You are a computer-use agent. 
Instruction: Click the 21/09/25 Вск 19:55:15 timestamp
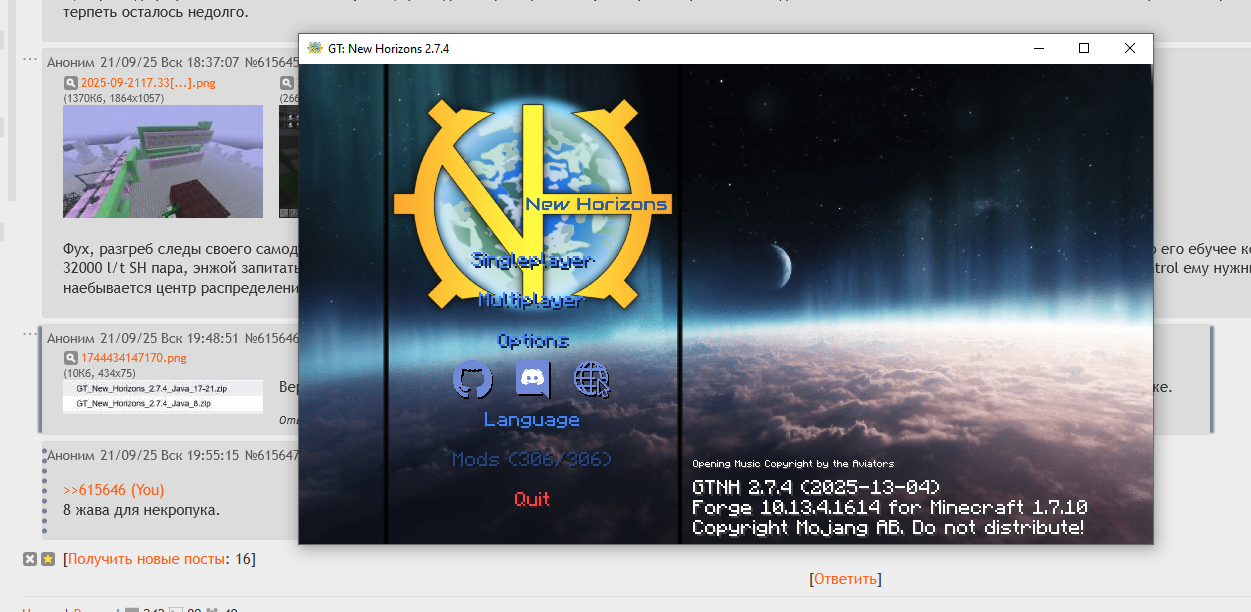click(x=170, y=455)
